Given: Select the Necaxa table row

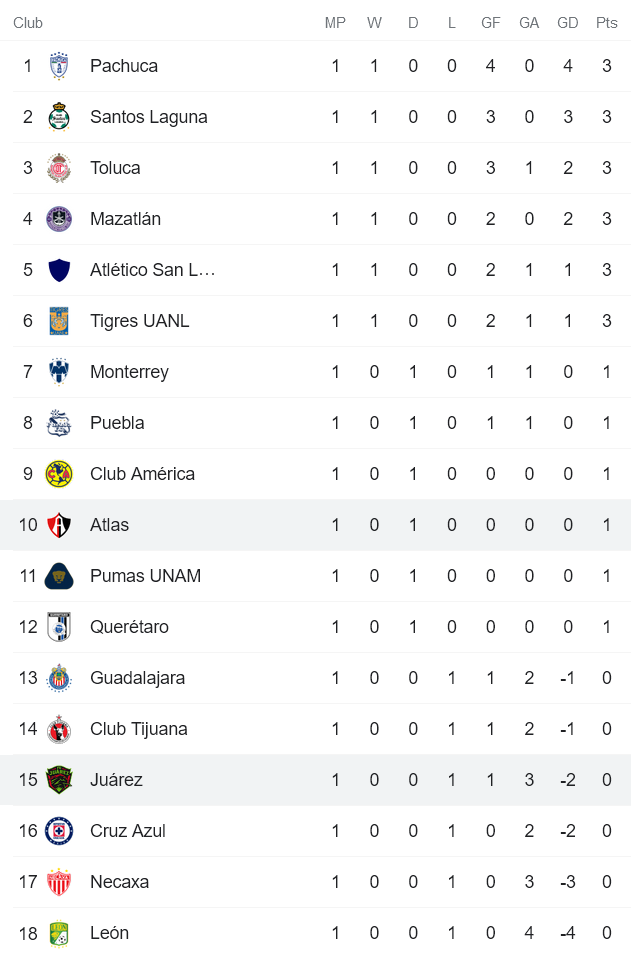Looking at the screenshot, I should tap(300, 881).
